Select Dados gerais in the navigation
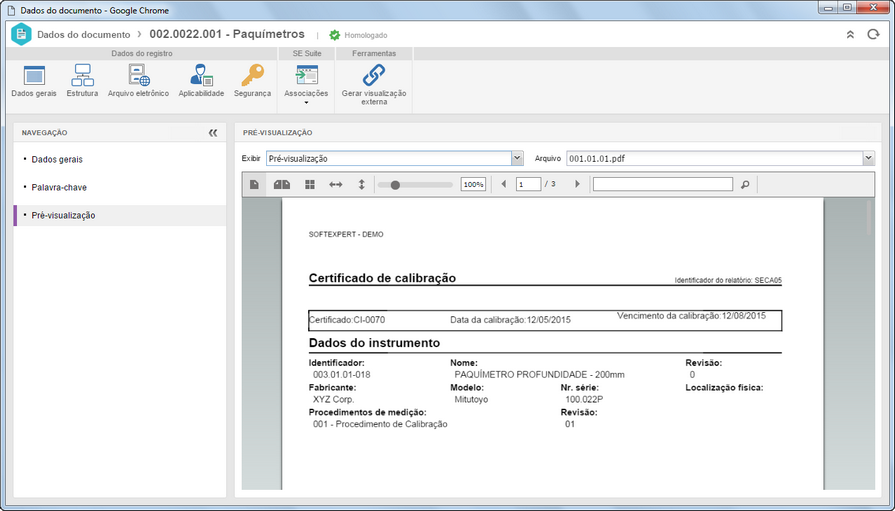 (x=57, y=159)
